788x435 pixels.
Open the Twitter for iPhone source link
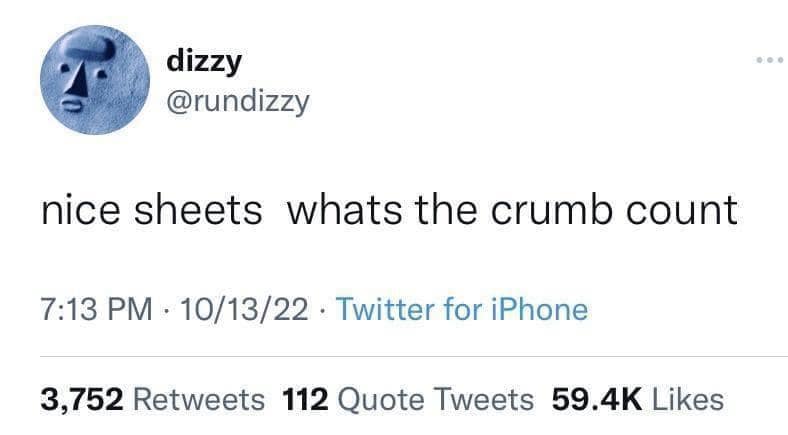460,310
